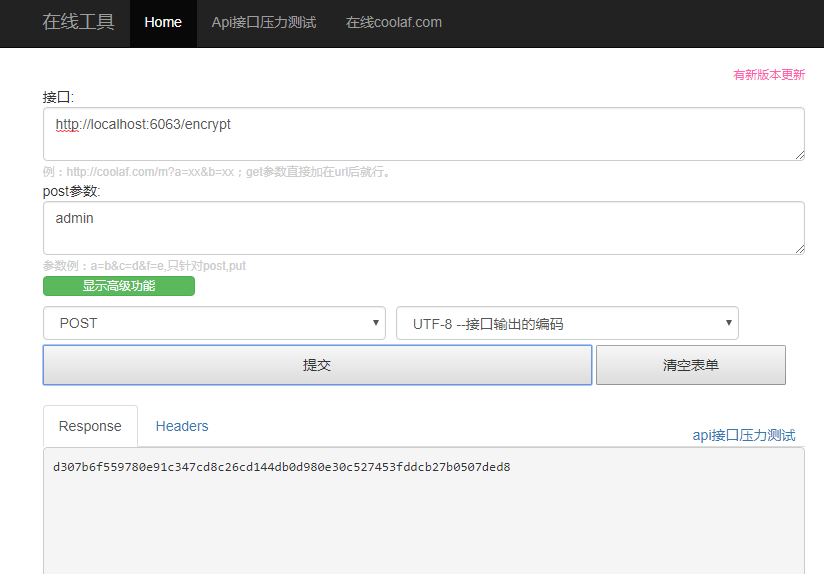Go to Api接口压力测试 in navbar
The height and width of the screenshot is (574, 824).
[x=264, y=23]
